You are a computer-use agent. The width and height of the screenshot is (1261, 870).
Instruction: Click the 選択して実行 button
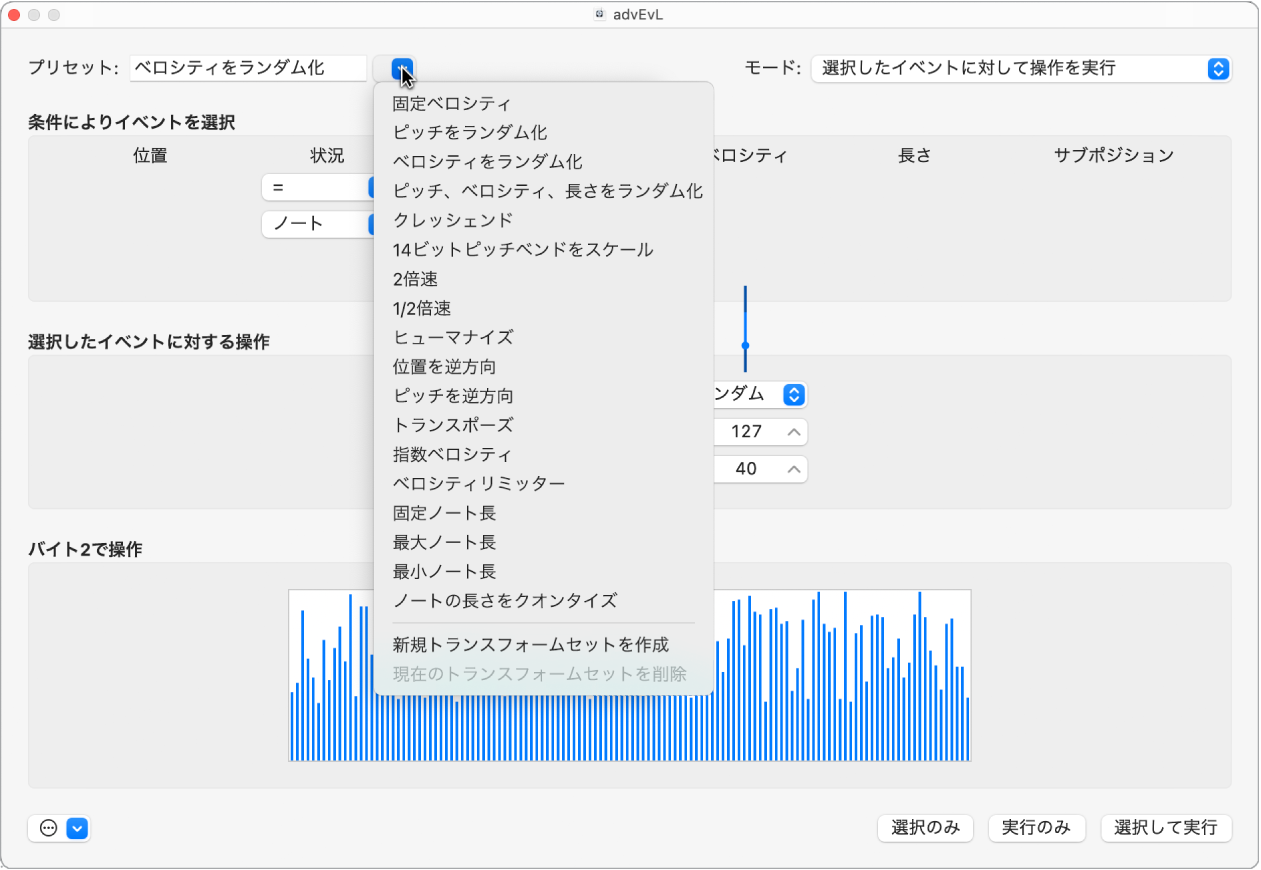(1166, 828)
